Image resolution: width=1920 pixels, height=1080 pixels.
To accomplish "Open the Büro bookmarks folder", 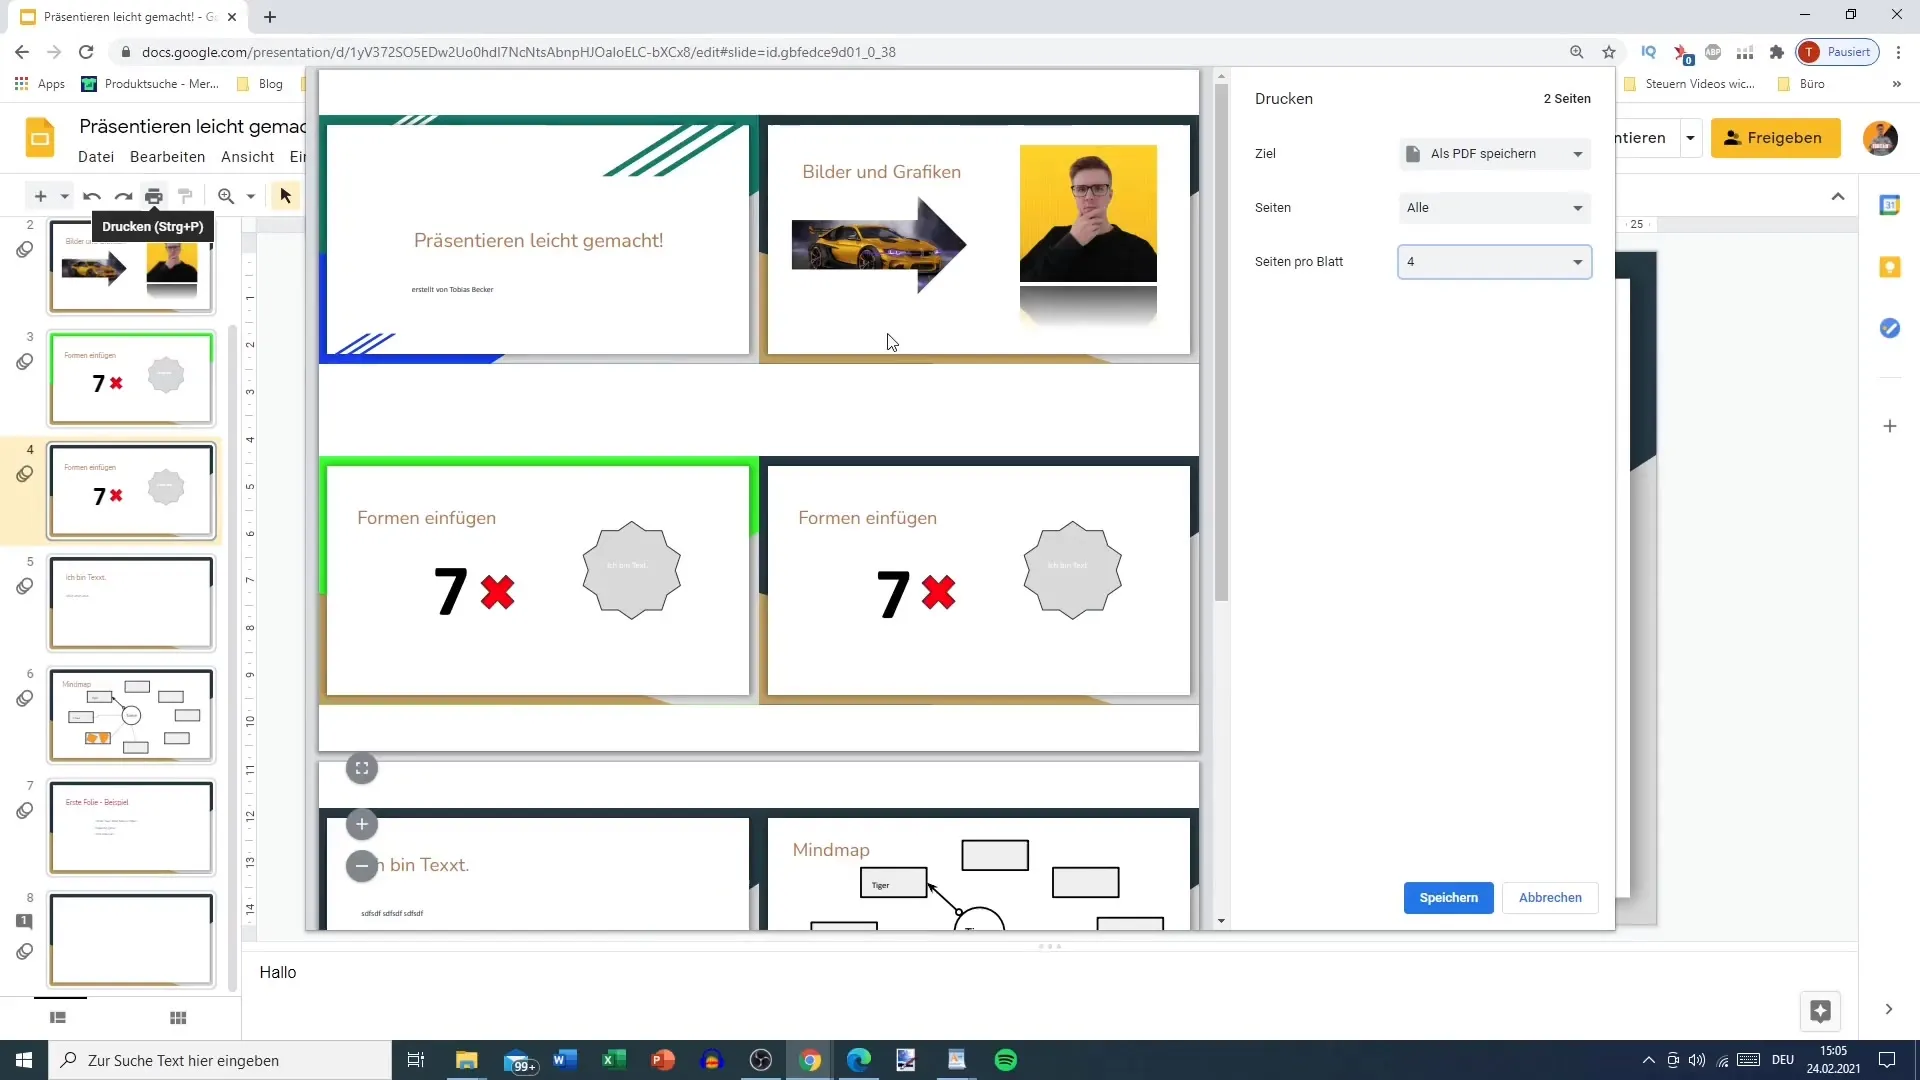I will [x=1802, y=84].
